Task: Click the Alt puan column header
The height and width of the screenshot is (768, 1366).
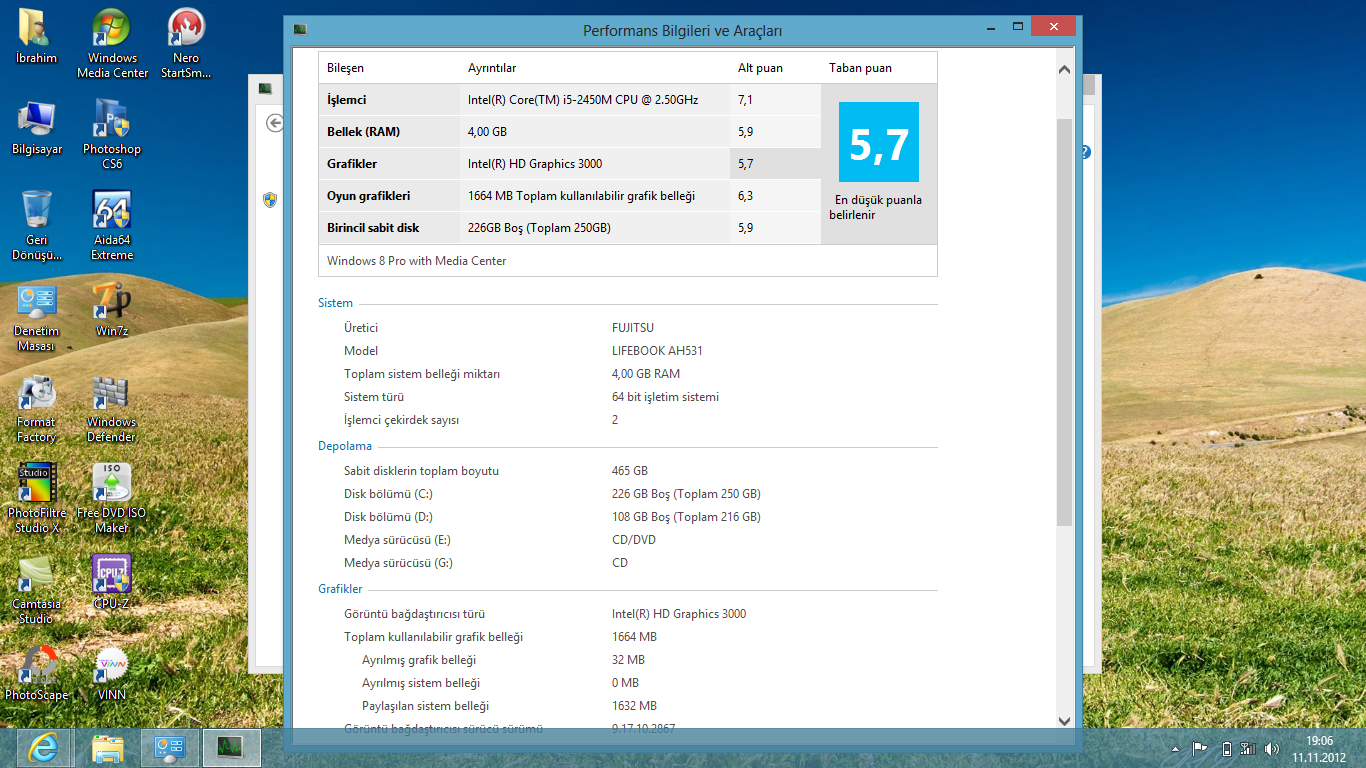Action: click(x=760, y=68)
